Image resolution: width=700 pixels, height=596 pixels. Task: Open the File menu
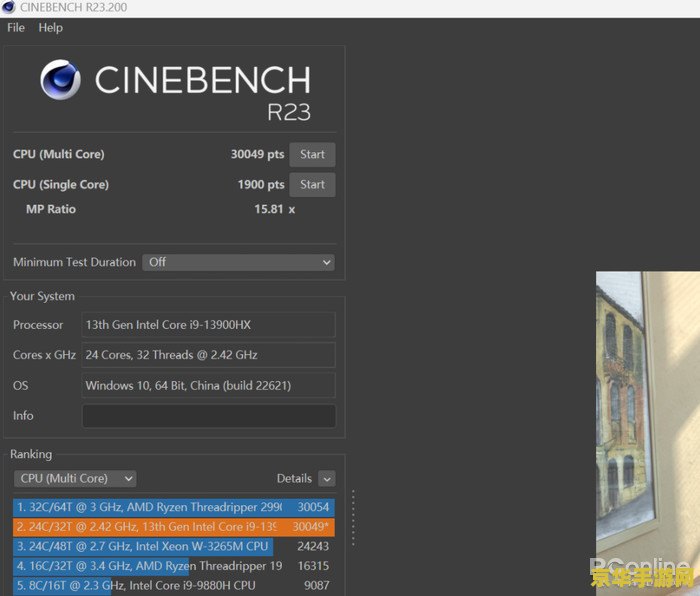click(16, 28)
